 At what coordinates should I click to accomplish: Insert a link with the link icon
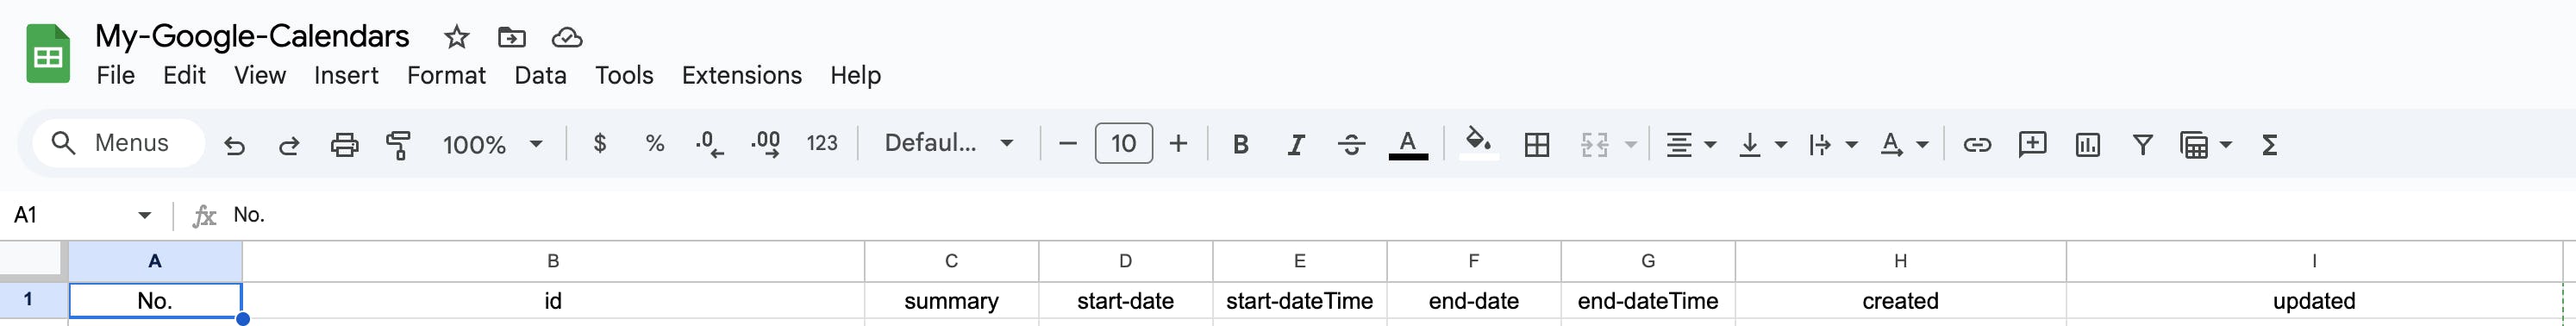tap(1977, 145)
